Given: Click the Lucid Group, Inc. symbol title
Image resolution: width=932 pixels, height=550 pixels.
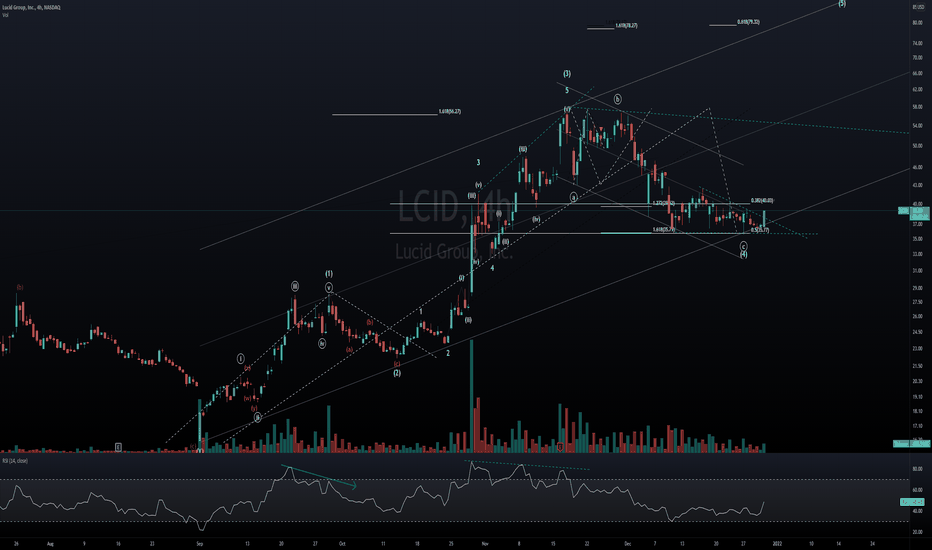Looking at the screenshot, I should [31, 7].
